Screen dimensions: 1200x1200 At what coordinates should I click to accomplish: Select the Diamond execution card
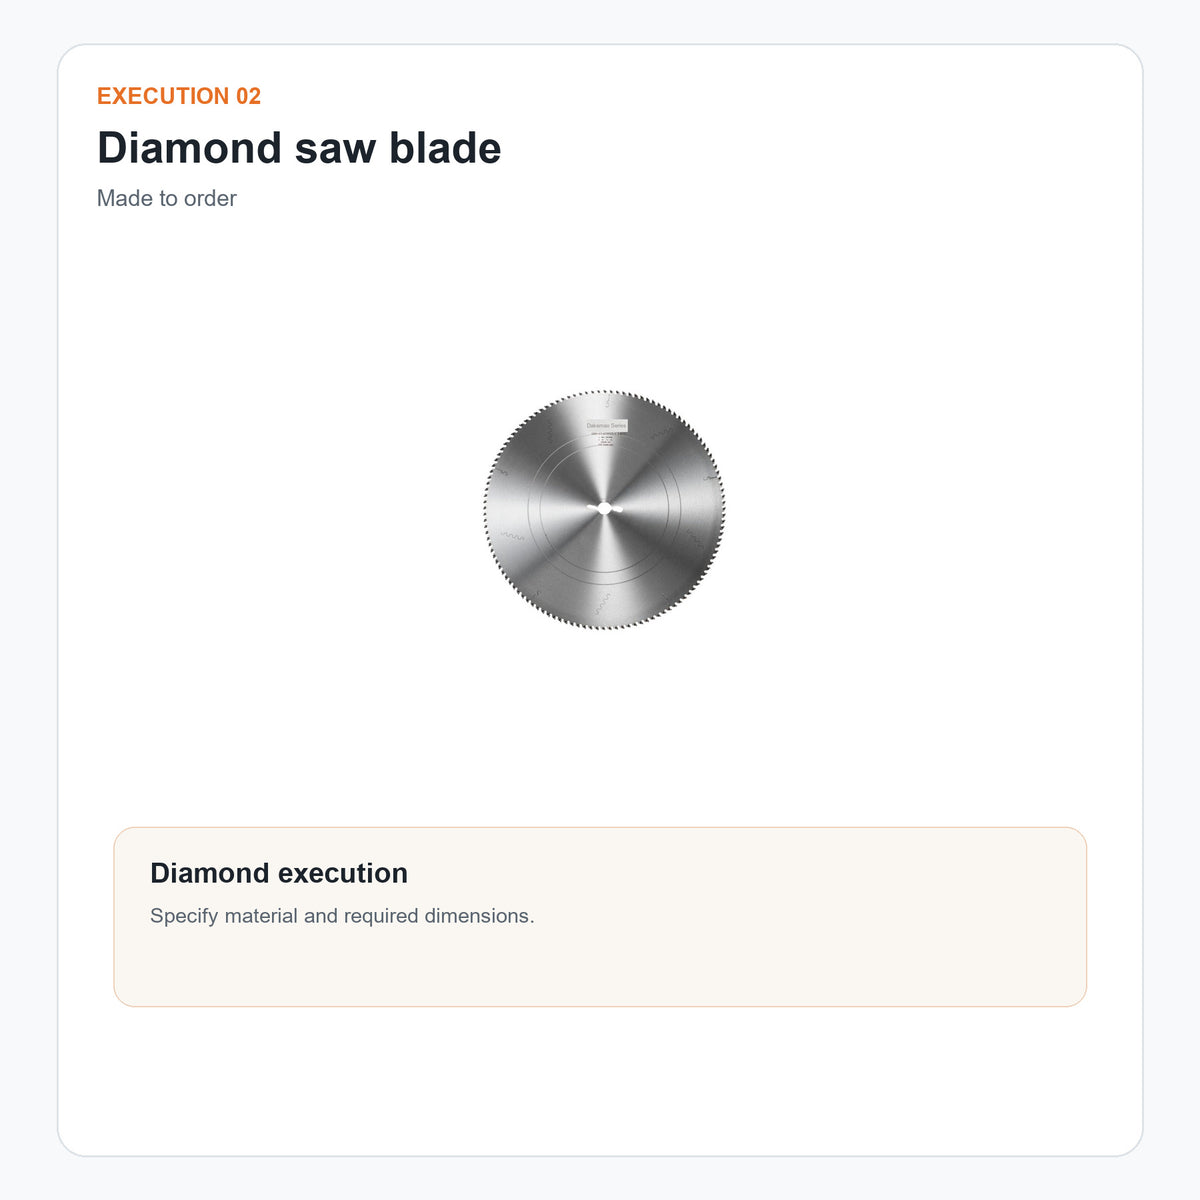[x=600, y=917]
